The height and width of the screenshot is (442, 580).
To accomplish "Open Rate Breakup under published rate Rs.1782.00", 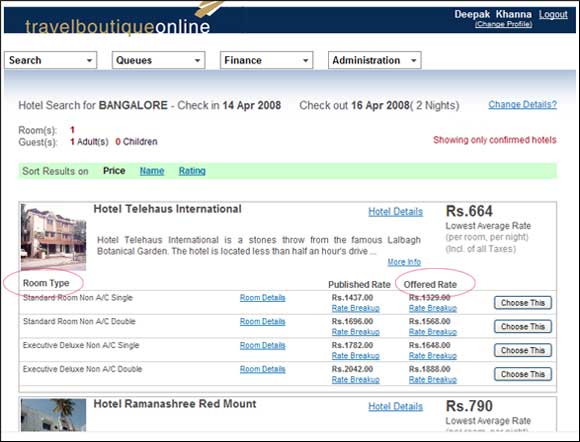I will (x=355, y=356).
